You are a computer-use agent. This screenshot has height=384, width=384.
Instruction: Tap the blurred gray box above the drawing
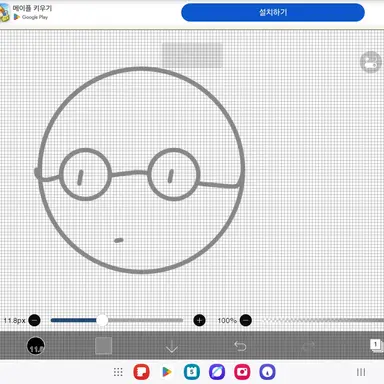(x=192, y=55)
